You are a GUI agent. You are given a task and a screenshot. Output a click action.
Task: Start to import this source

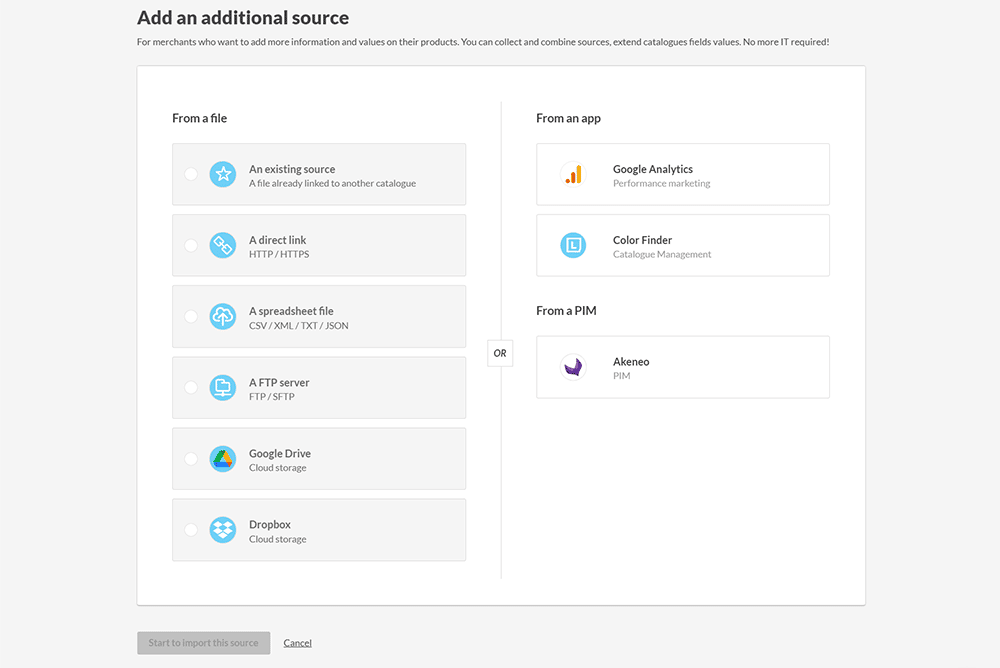pyautogui.click(x=203, y=642)
